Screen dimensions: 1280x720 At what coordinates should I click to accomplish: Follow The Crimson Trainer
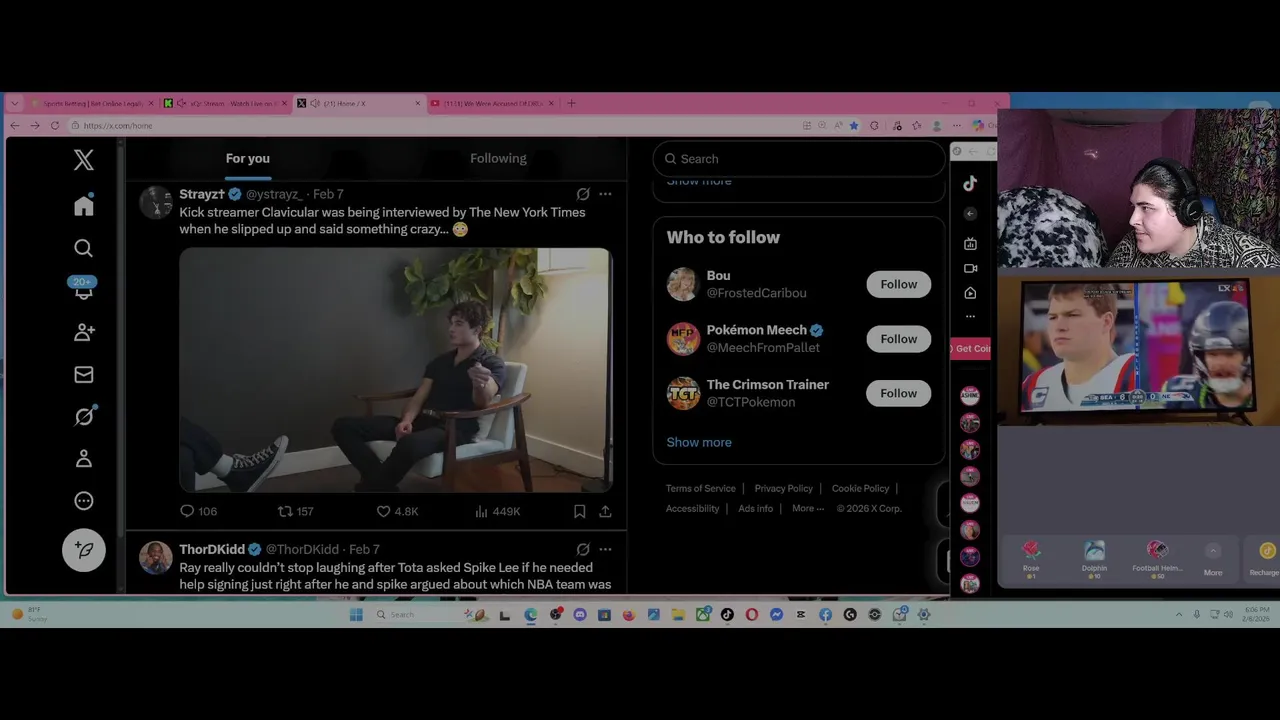[x=898, y=393]
